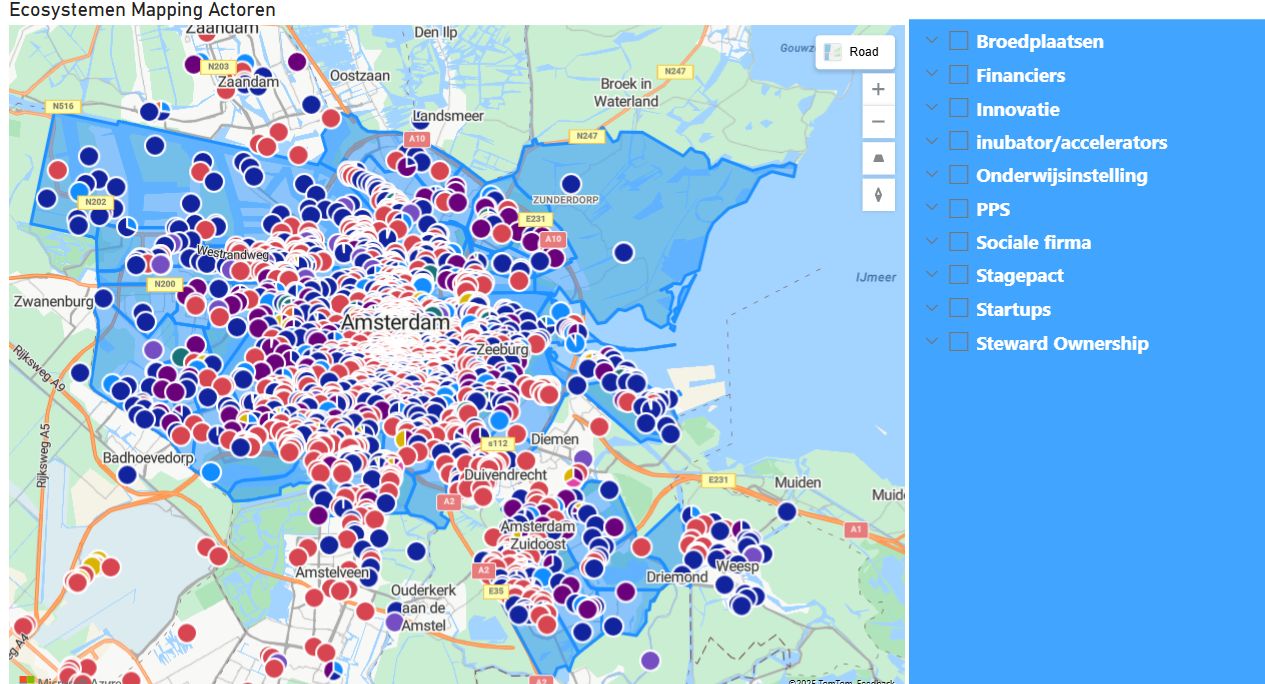Expand the inubator/accelerators chevron
1265x684 pixels.
932,141
